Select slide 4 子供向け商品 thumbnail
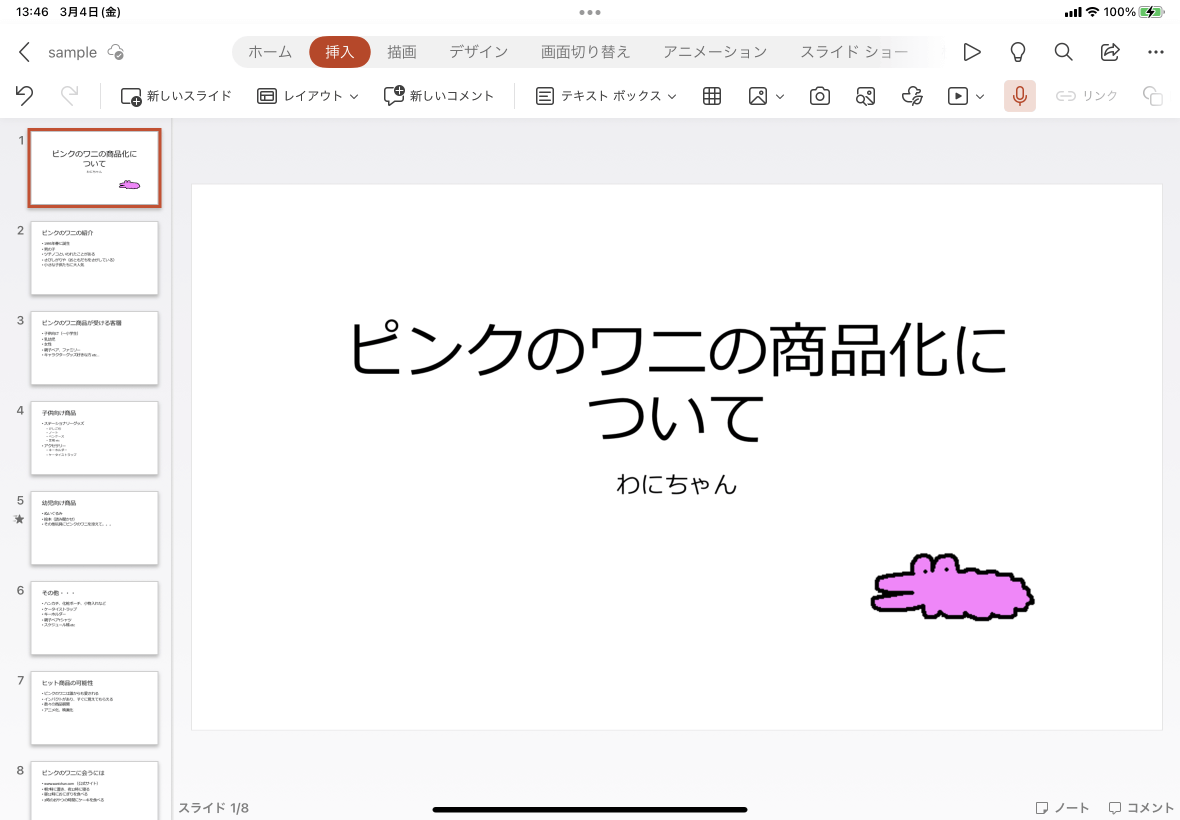Image resolution: width=1180 pixels, height=820 pixels. coord(95,438)
